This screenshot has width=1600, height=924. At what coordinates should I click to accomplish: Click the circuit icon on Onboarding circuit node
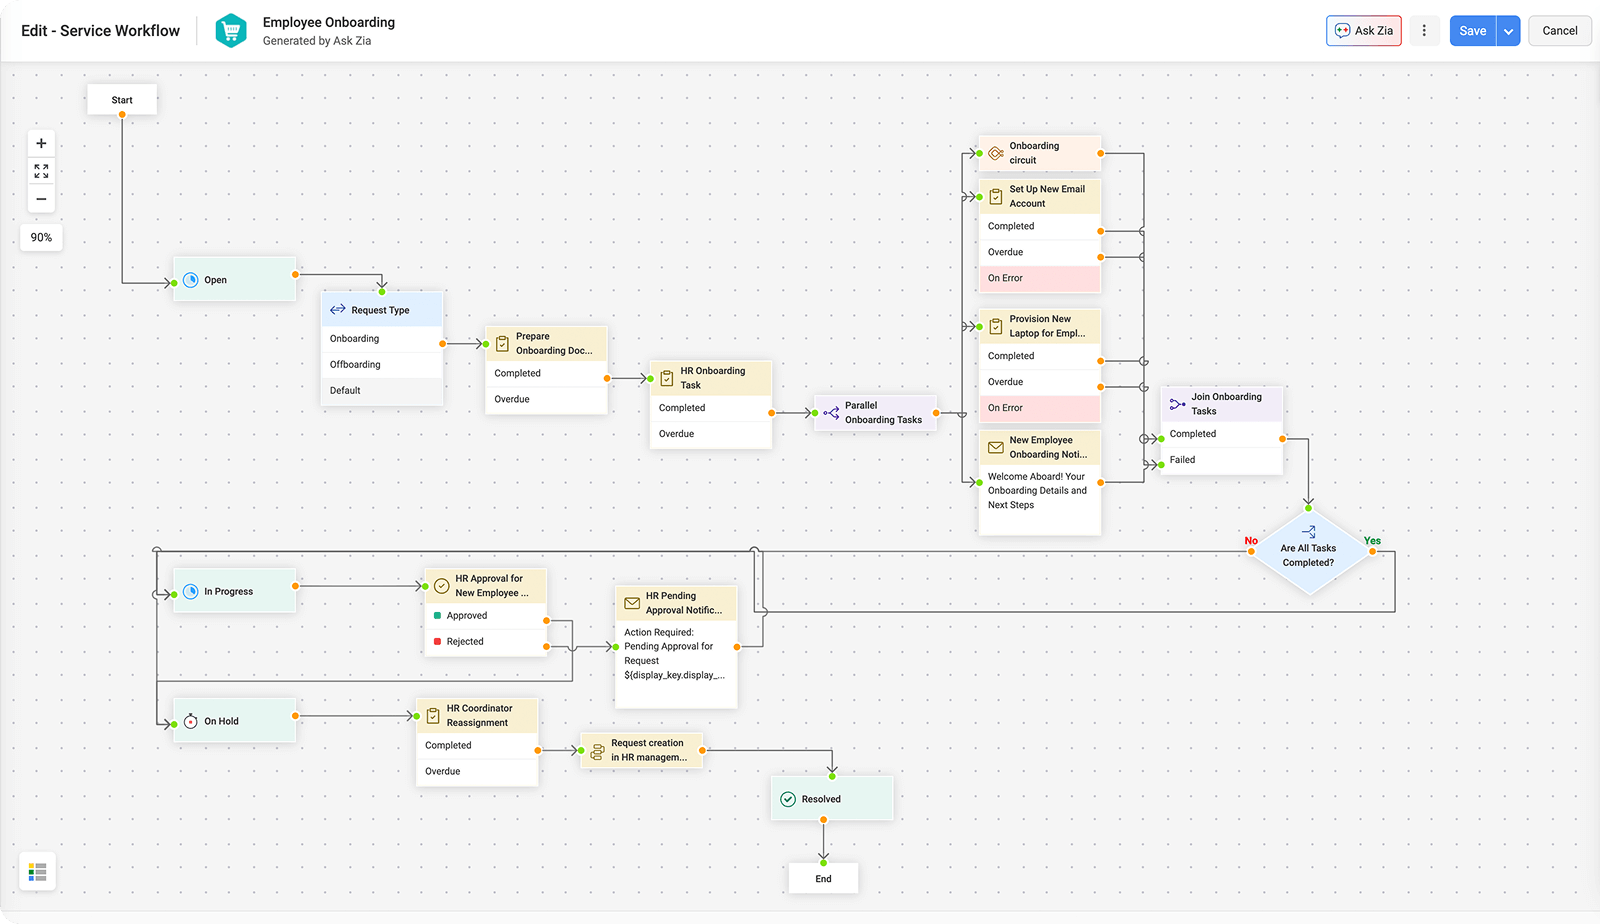994,153
